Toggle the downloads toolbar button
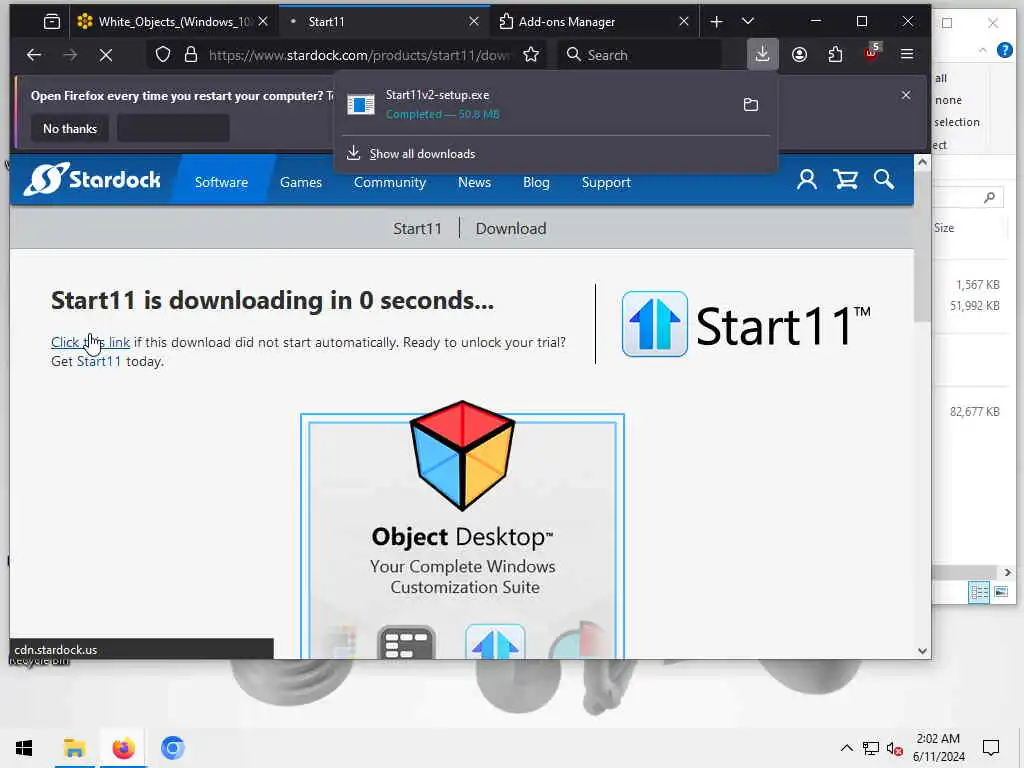Screen dimensions: 1024x768 [762, 54]
